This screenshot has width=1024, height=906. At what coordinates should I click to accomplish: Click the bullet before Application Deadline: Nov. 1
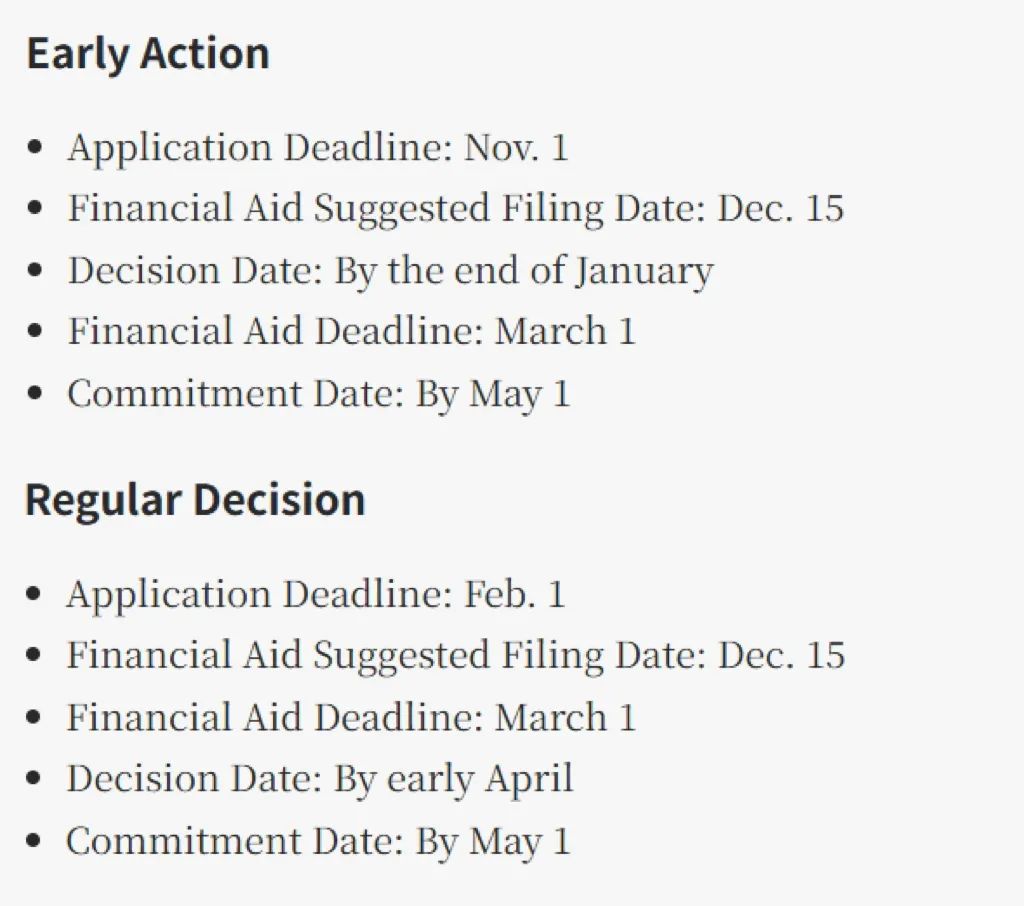coord(35,148)
